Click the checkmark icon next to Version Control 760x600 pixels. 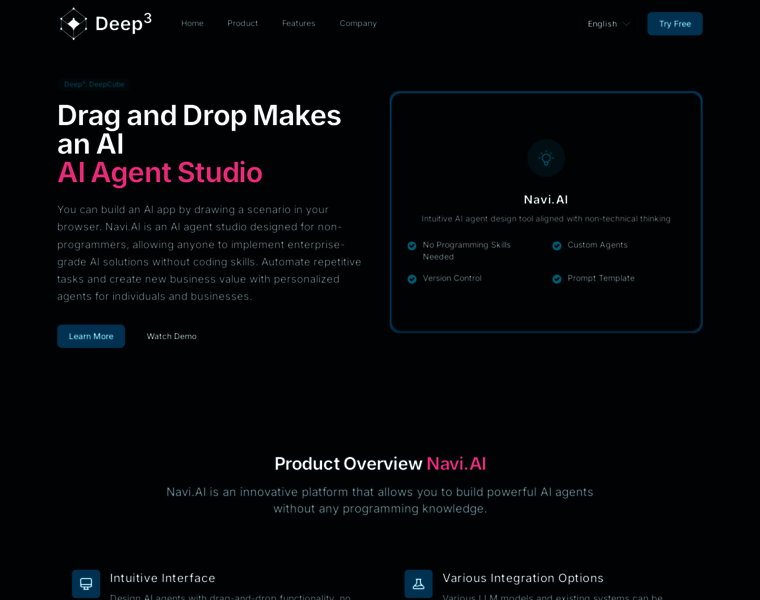pos(412,279)
